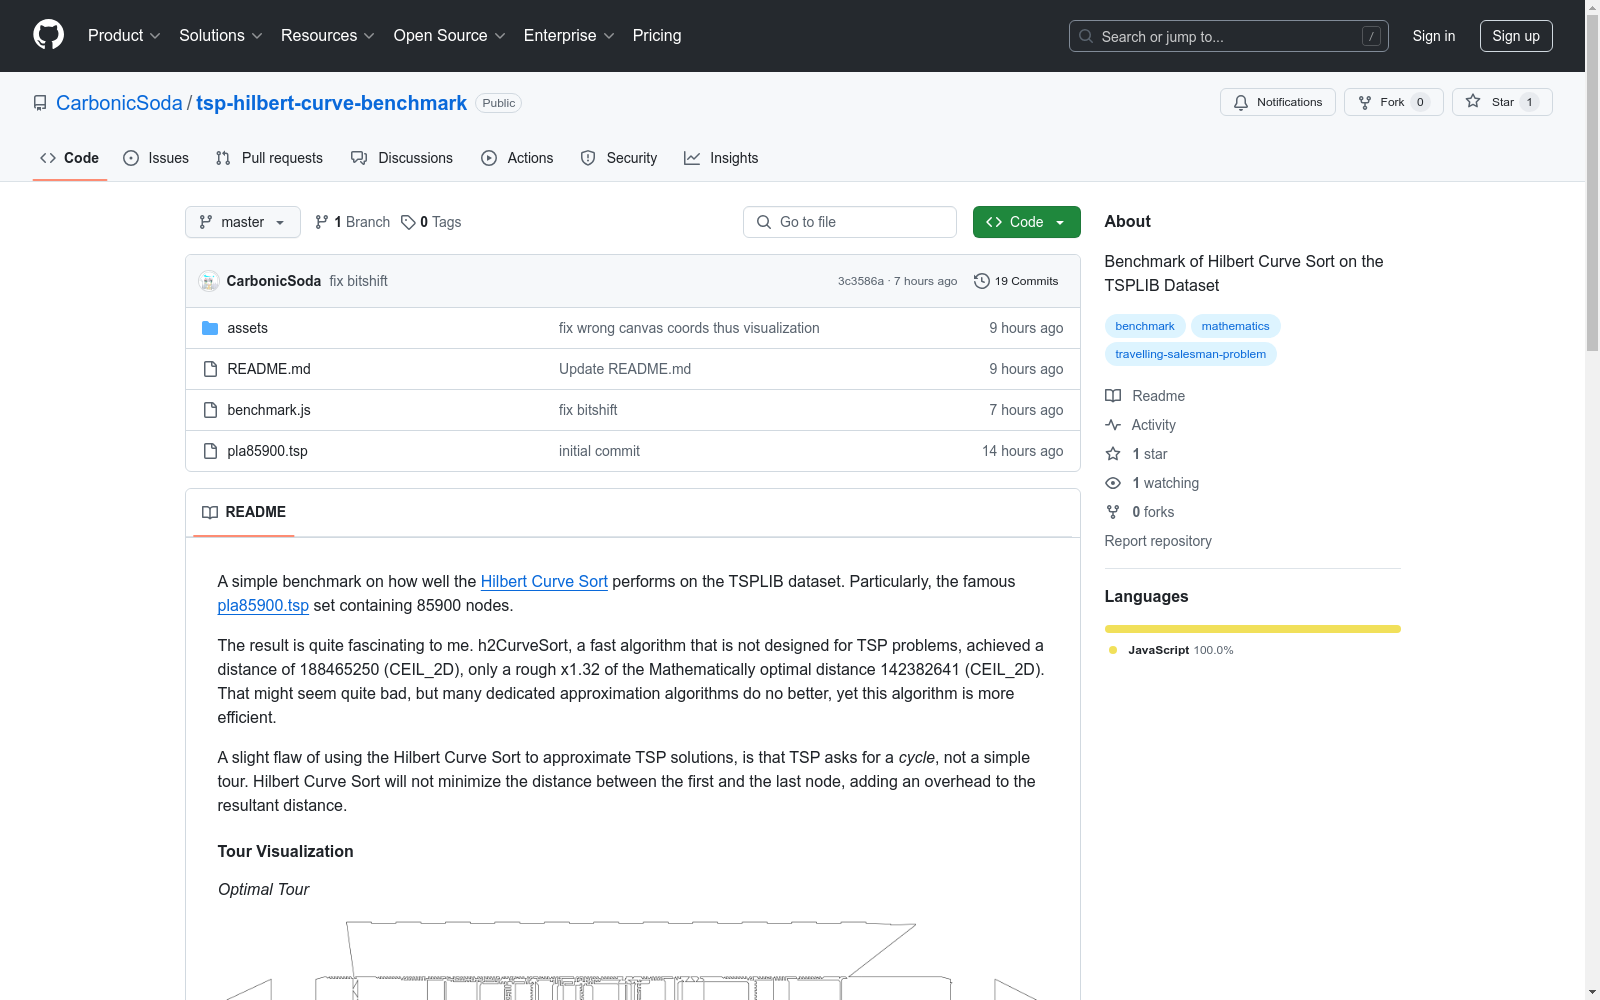1600x1000 pixels.
Task: Open the fix bitshift latest commit message
Action: click(x=358, y=281)
